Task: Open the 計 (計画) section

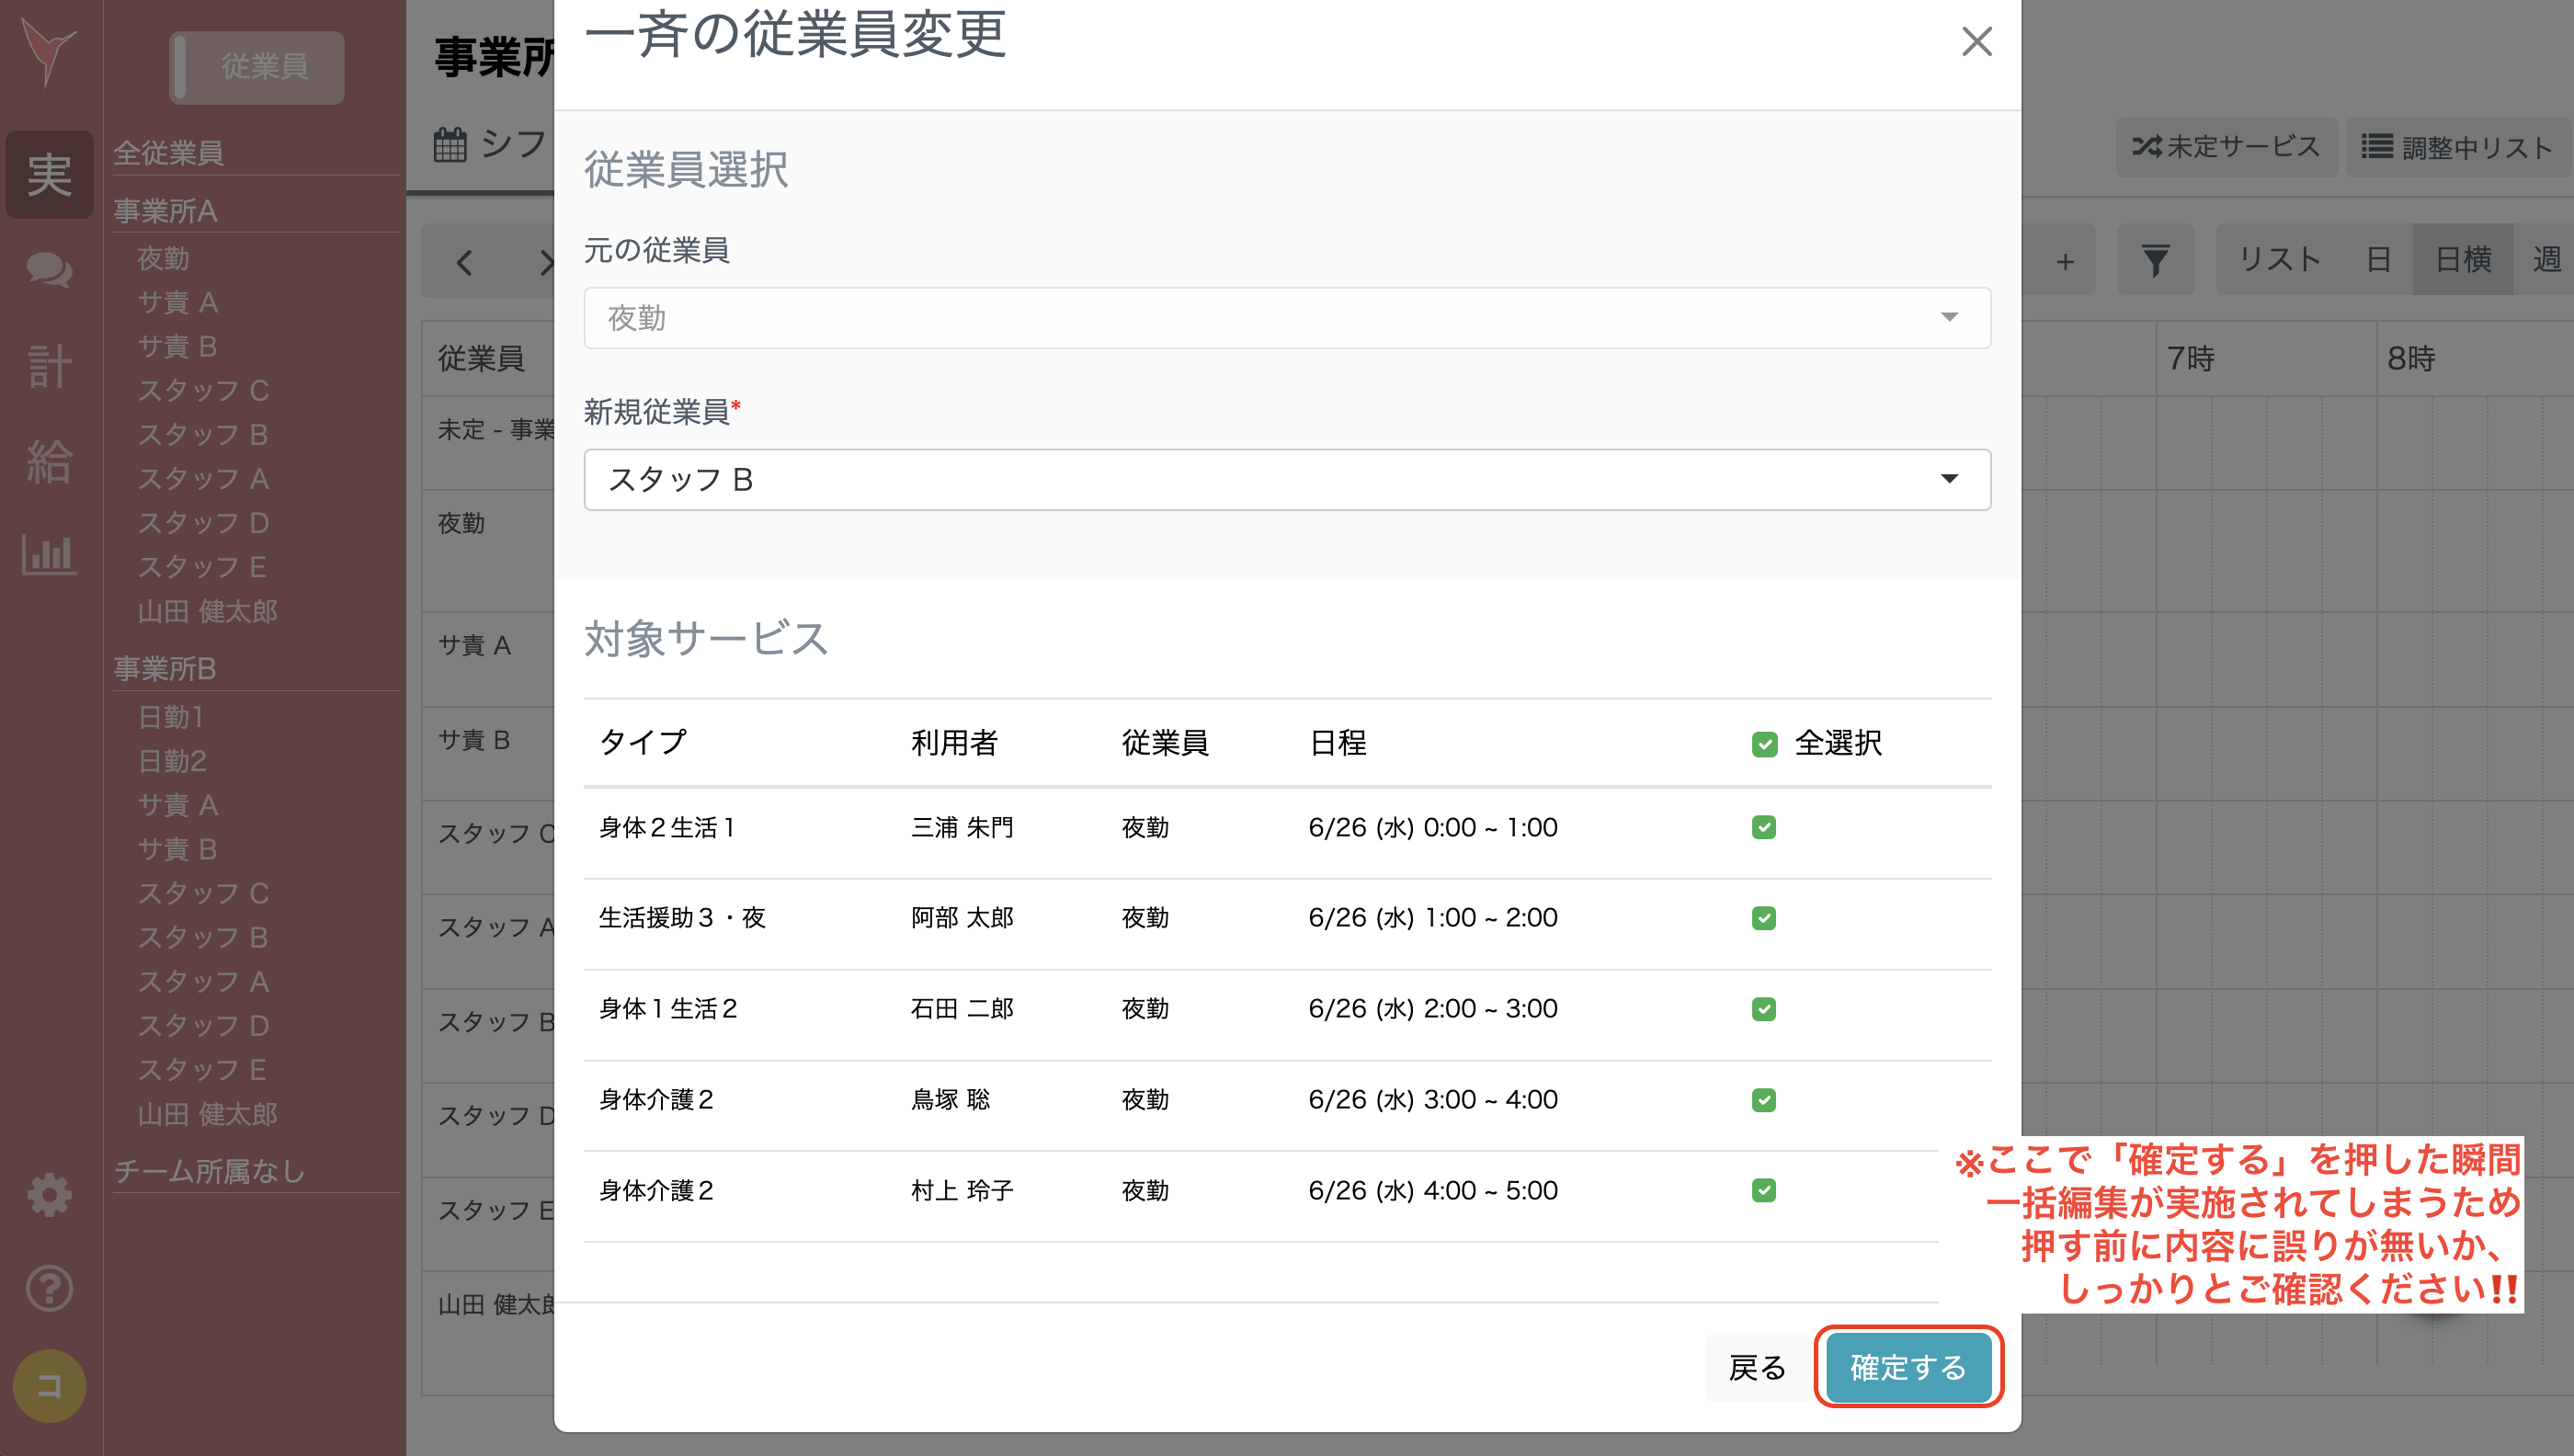Action: [x=48, y=367]
